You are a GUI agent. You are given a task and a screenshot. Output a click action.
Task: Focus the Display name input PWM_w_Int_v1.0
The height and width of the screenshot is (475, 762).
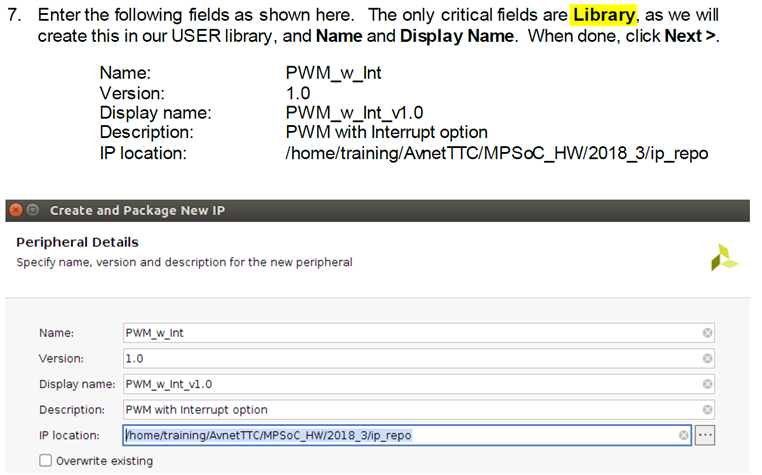[418, 384]
